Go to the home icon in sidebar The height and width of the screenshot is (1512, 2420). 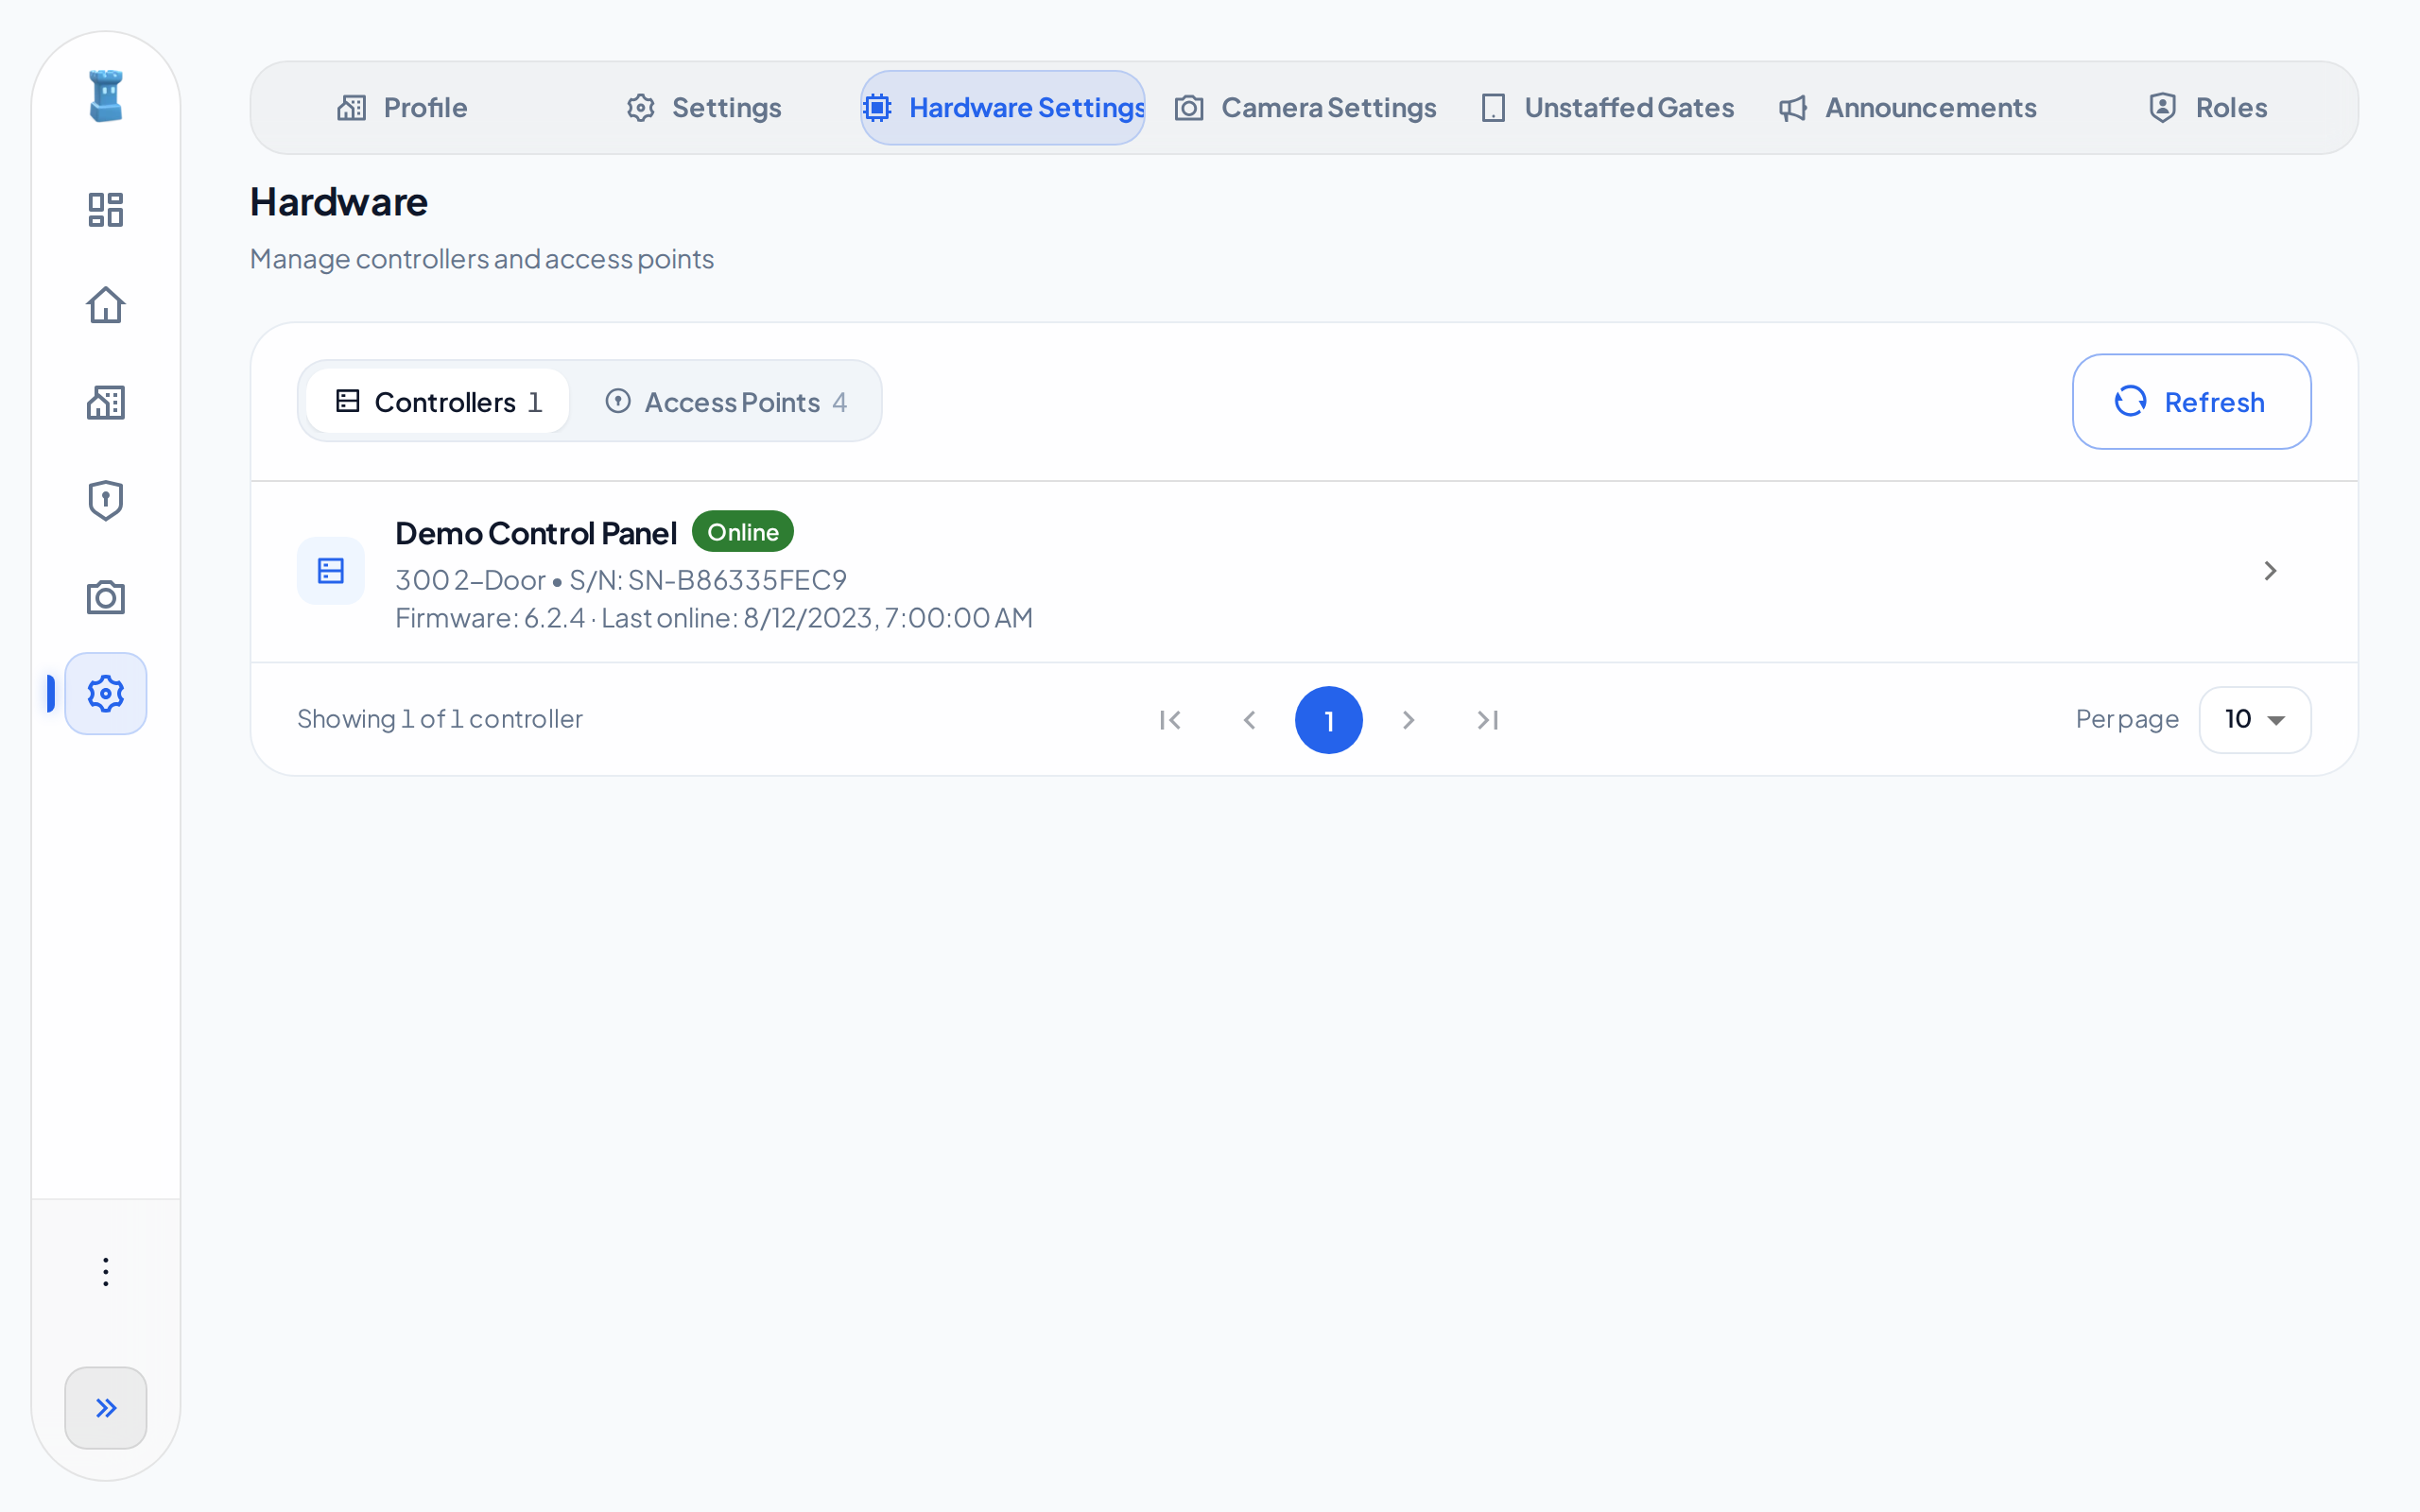pyautogui.click(x=105, y=305)
